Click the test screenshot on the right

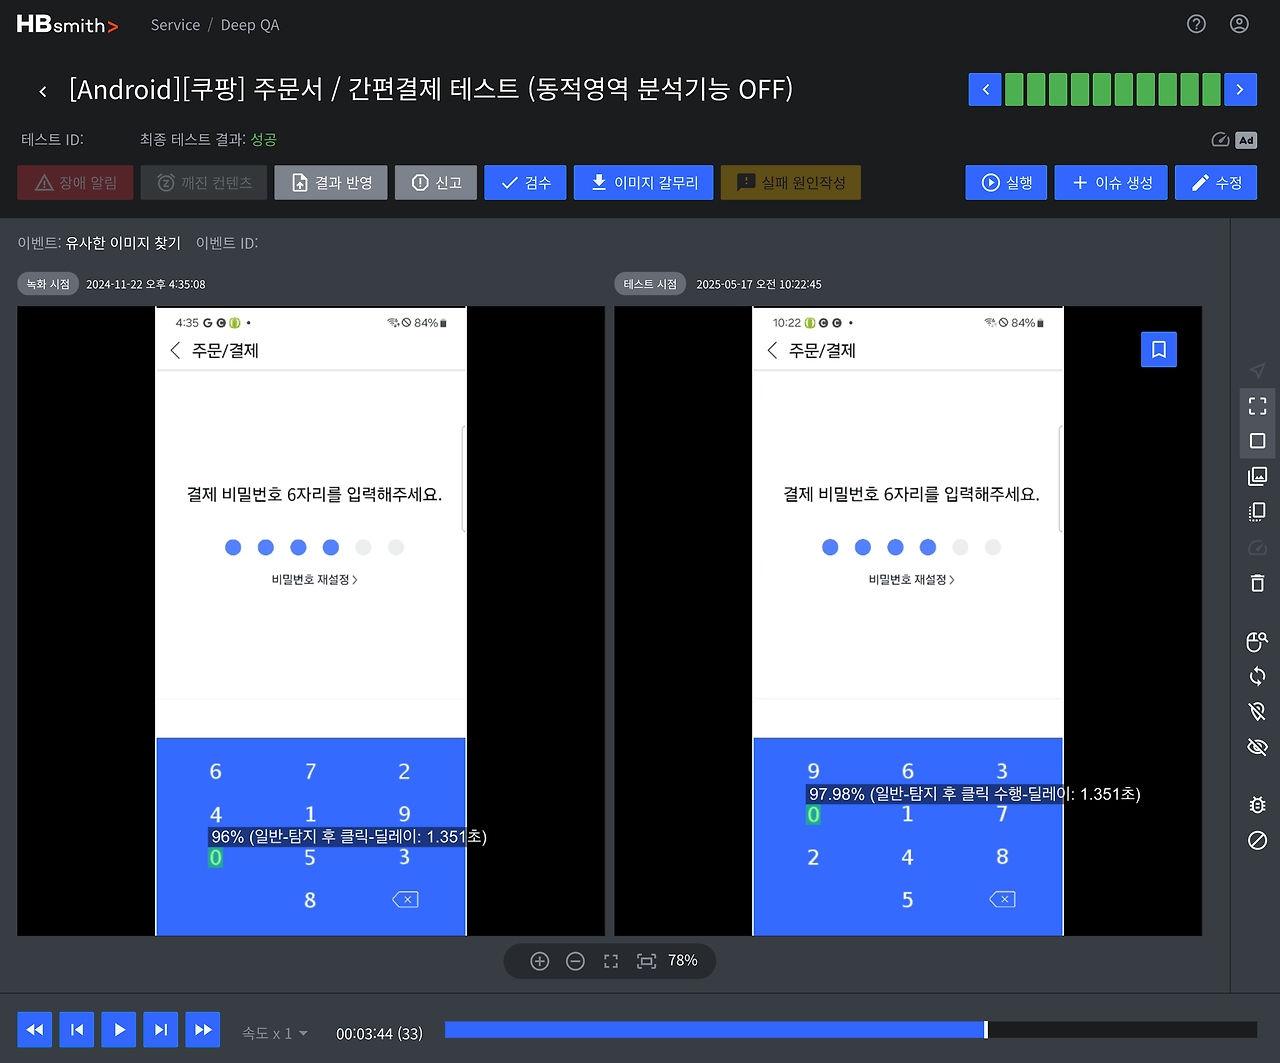click(x=908, y=621)
